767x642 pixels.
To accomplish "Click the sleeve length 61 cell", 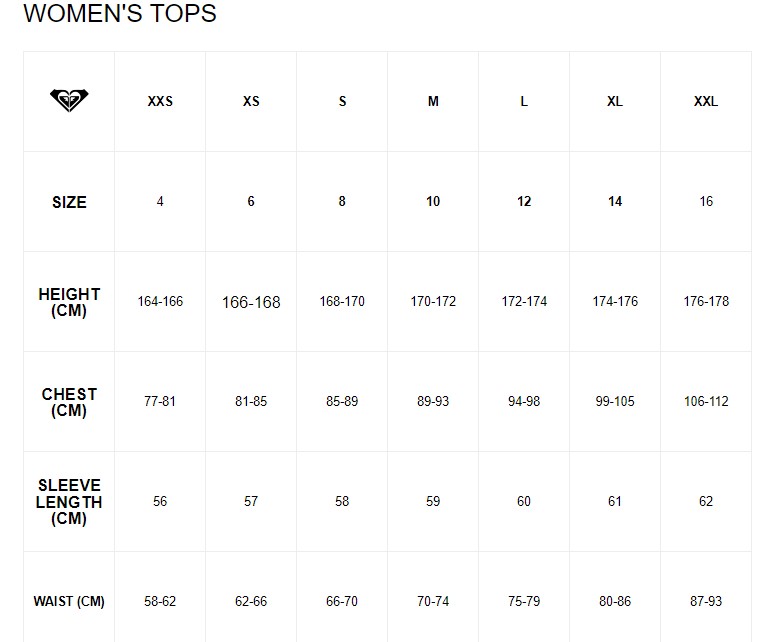I will pos(615,502).
